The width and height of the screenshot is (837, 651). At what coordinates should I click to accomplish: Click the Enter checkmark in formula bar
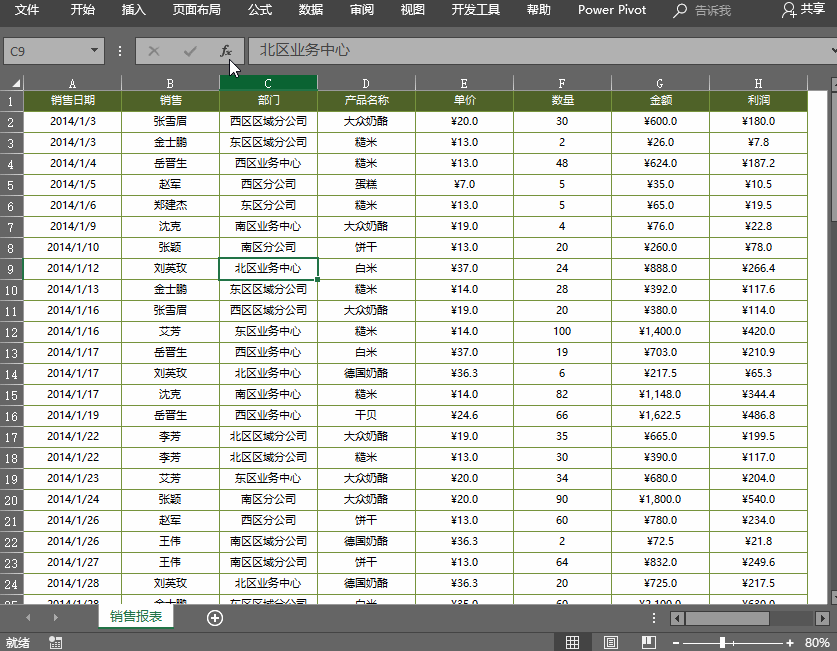tap(190, 51)
